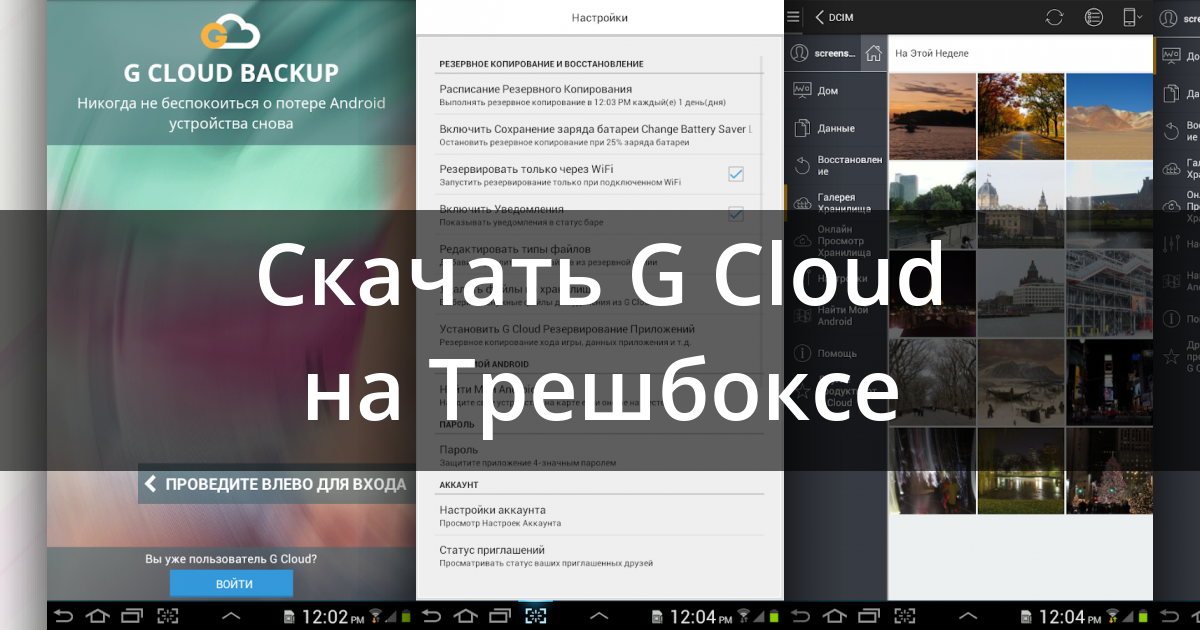Open Онлайн Просмотр Хранилища in the sidebar
Screen dimensions: 1200x630
(836, 241)
